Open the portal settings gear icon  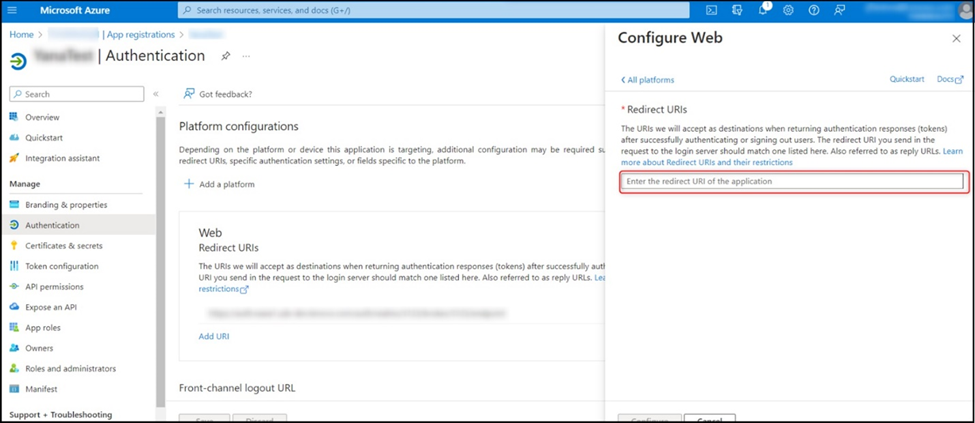coord(788,10)
